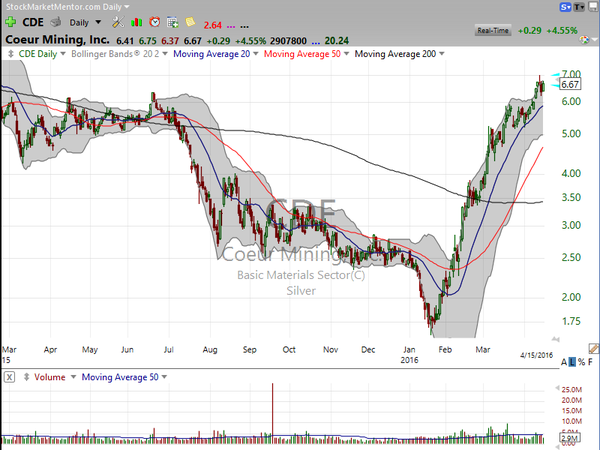Click the 7.00 price axis label
Viewport: 600px width, 450px height.
click(x=571, y=74)
